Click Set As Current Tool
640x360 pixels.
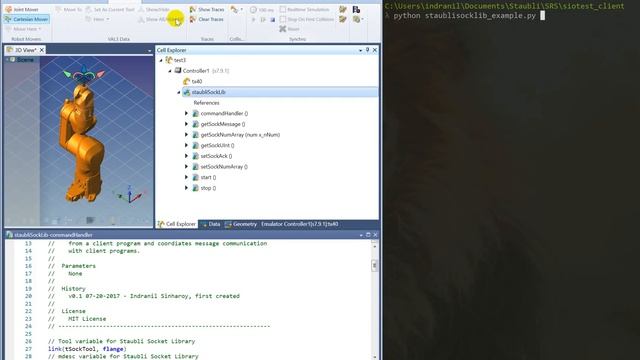click(x=110, y=9)
